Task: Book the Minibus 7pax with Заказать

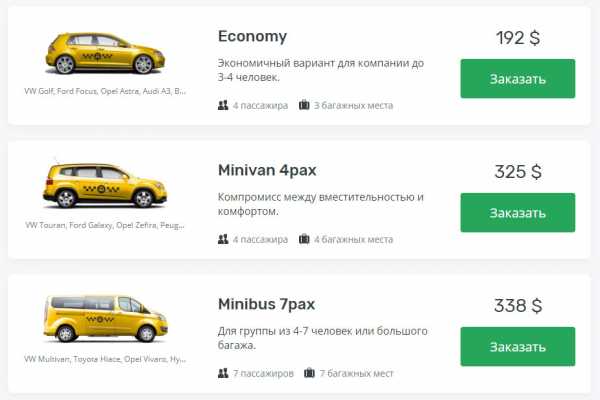Action: 517,347
